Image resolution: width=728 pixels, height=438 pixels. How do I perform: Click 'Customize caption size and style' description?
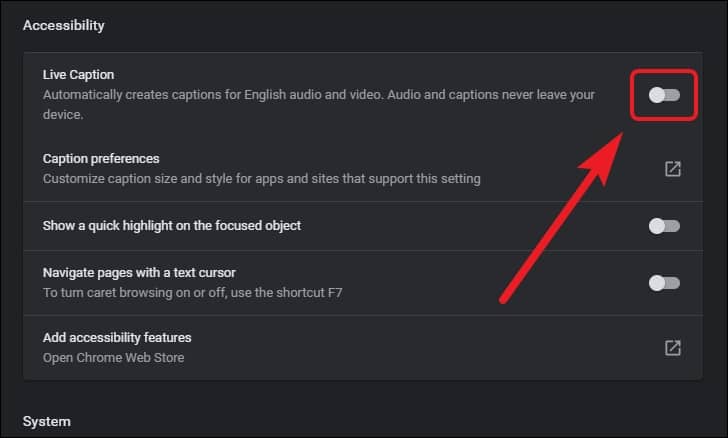[x=261, y=179]
